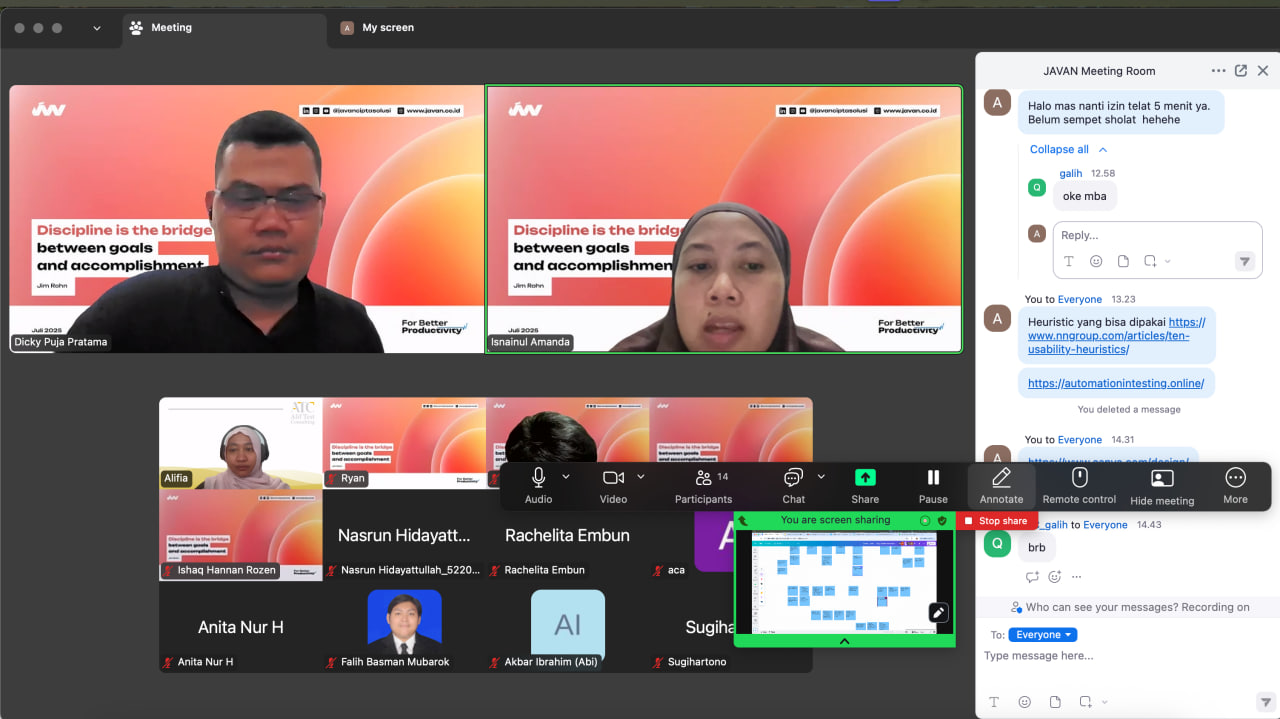Collapse the screen sharing preview
The height and width of the screenshot is (719, 1280).
(844, 641)
